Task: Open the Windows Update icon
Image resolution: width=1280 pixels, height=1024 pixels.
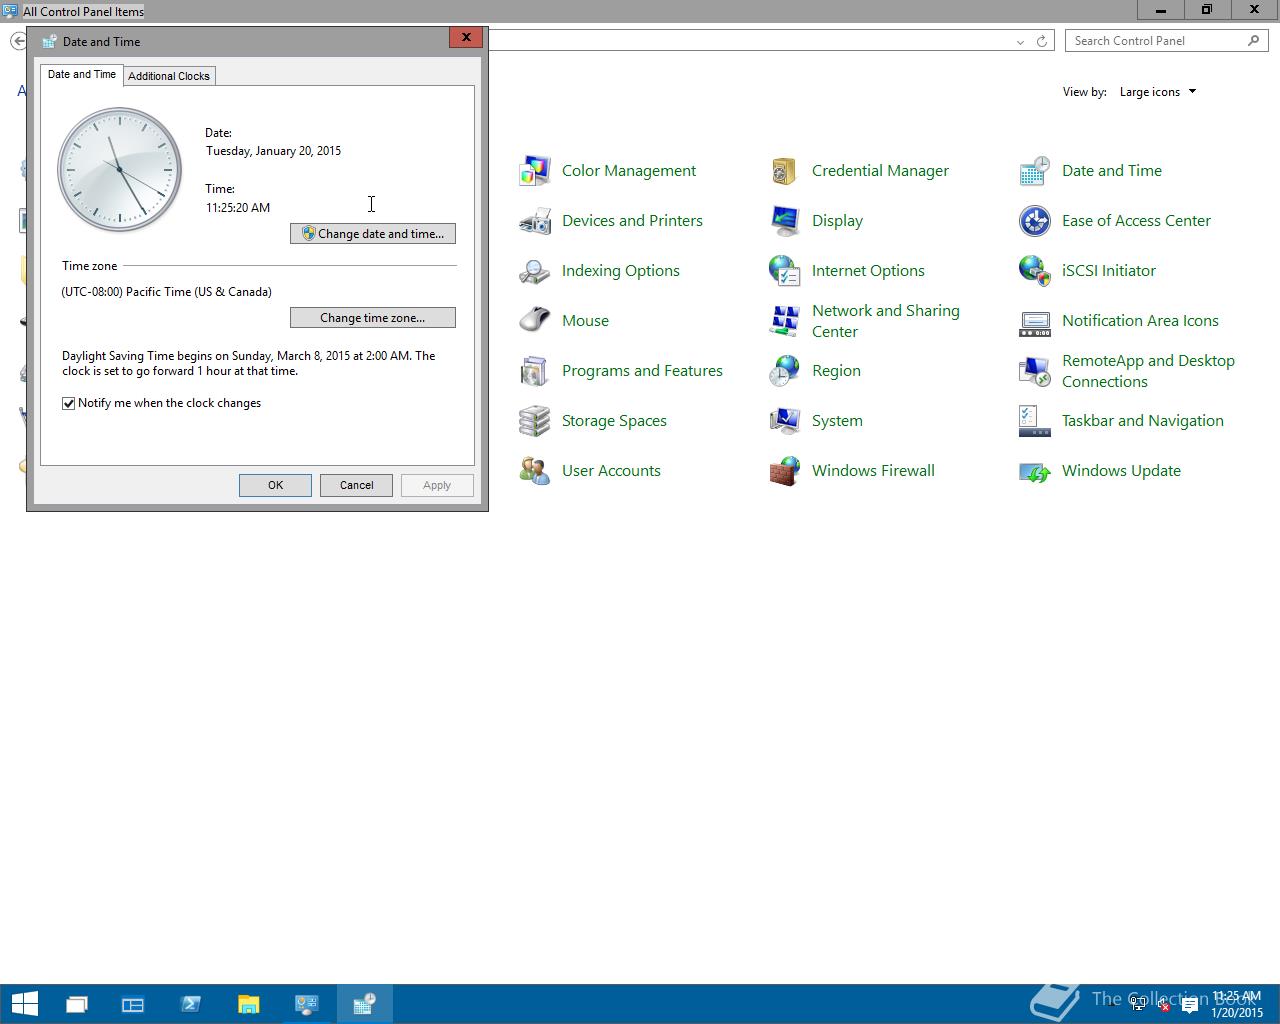Action: click(1034, 471)
